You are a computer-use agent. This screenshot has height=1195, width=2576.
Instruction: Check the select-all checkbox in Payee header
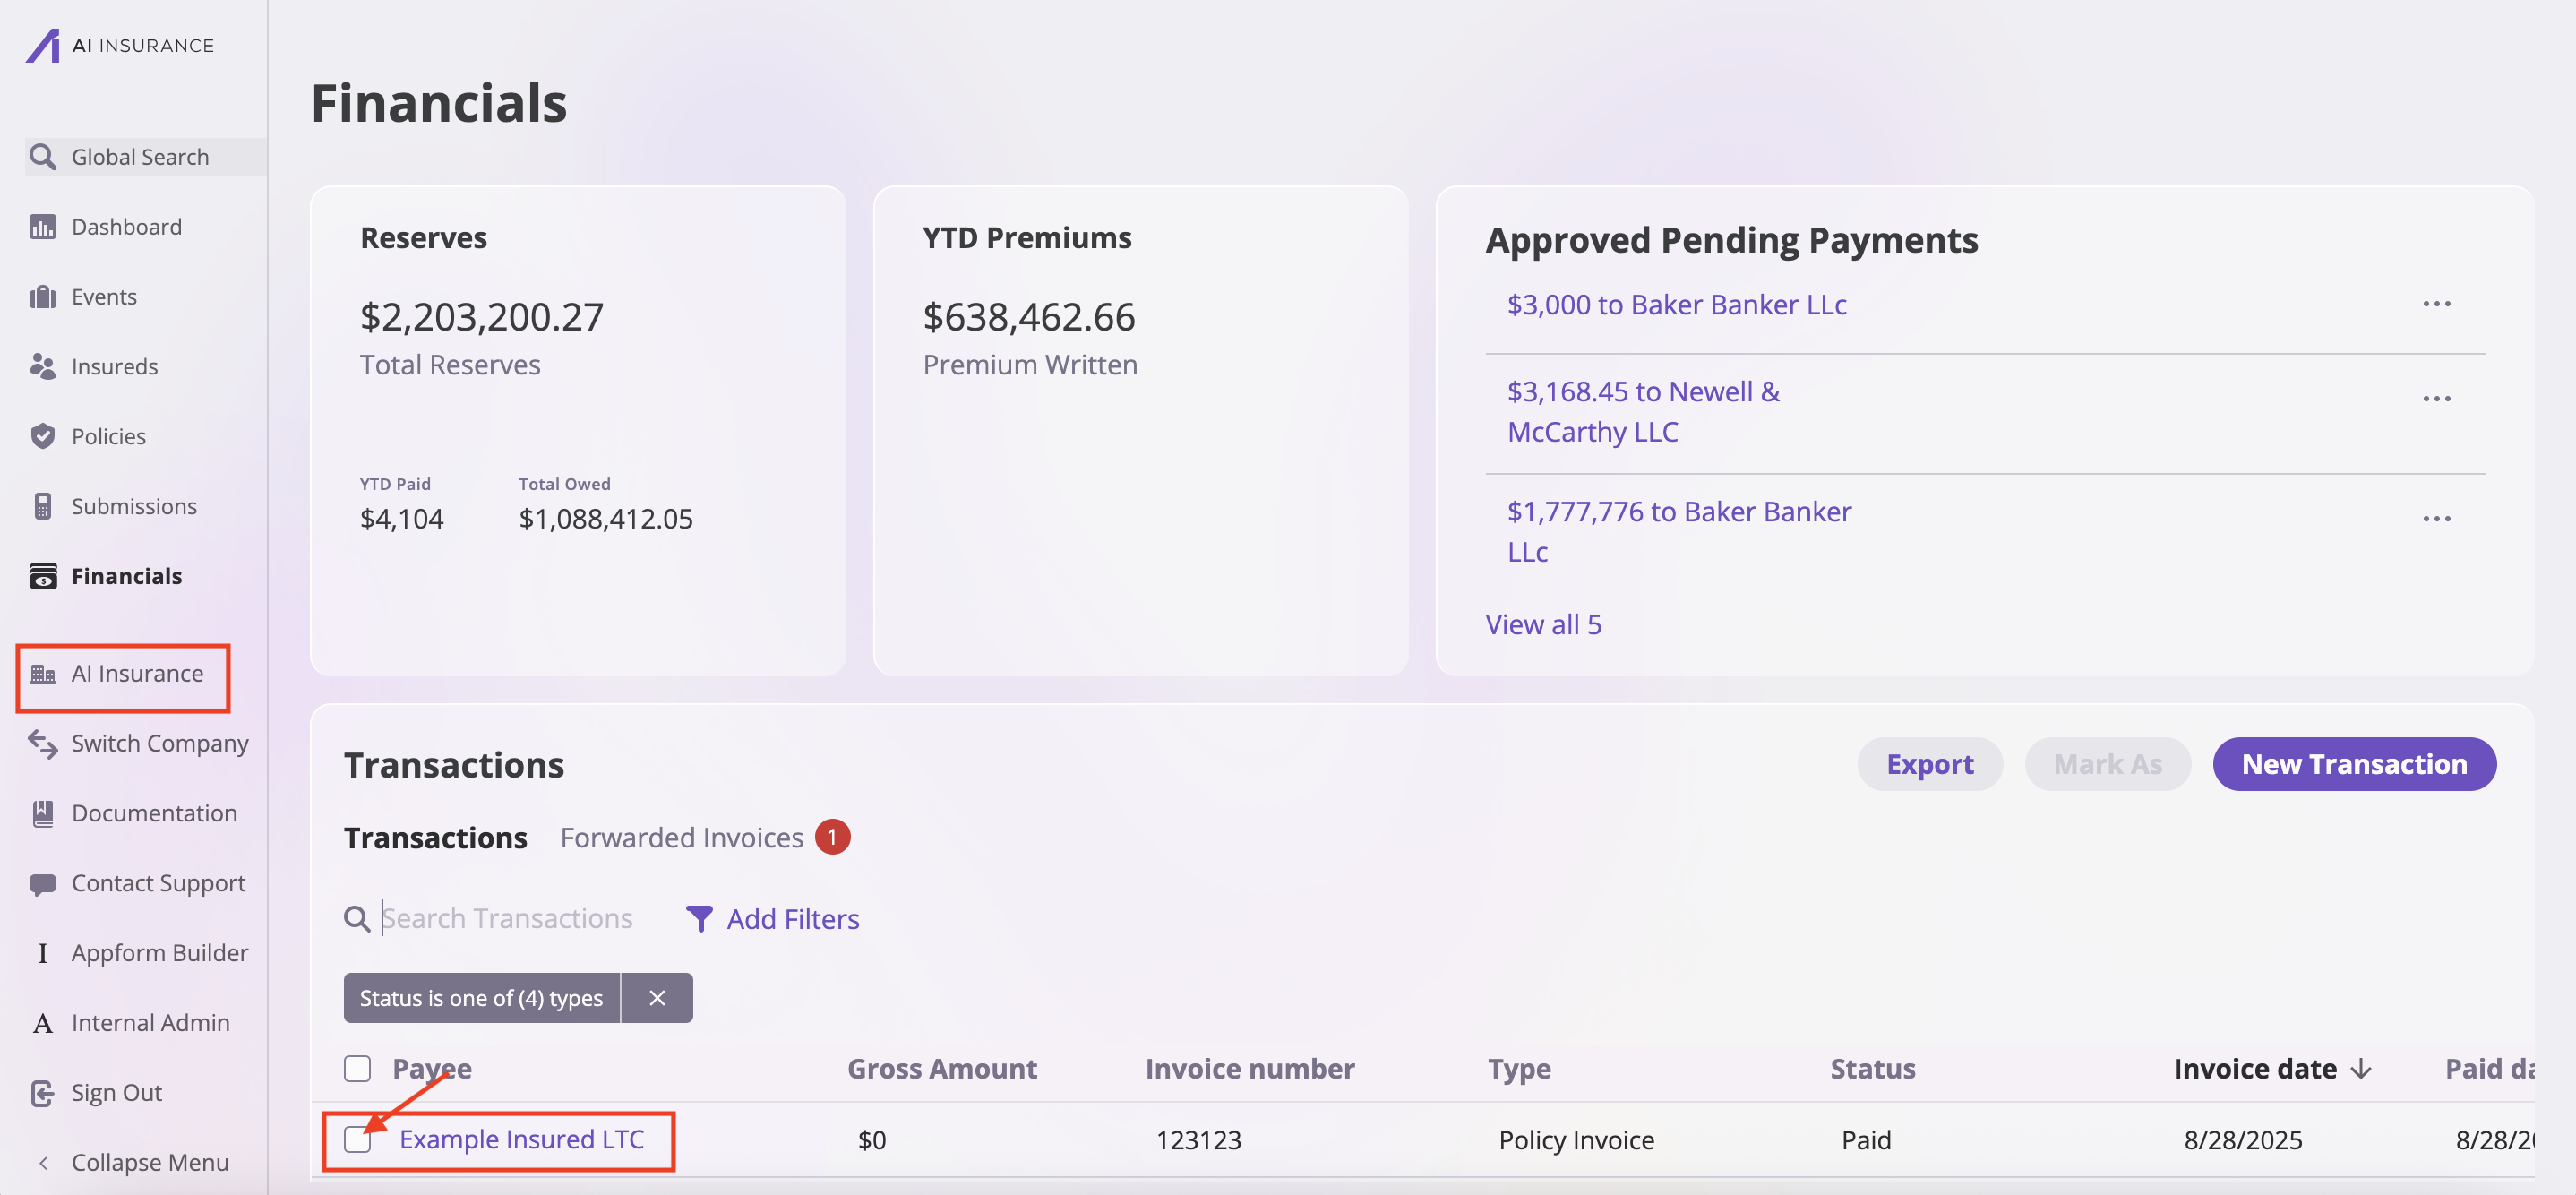coord(357,1068)
